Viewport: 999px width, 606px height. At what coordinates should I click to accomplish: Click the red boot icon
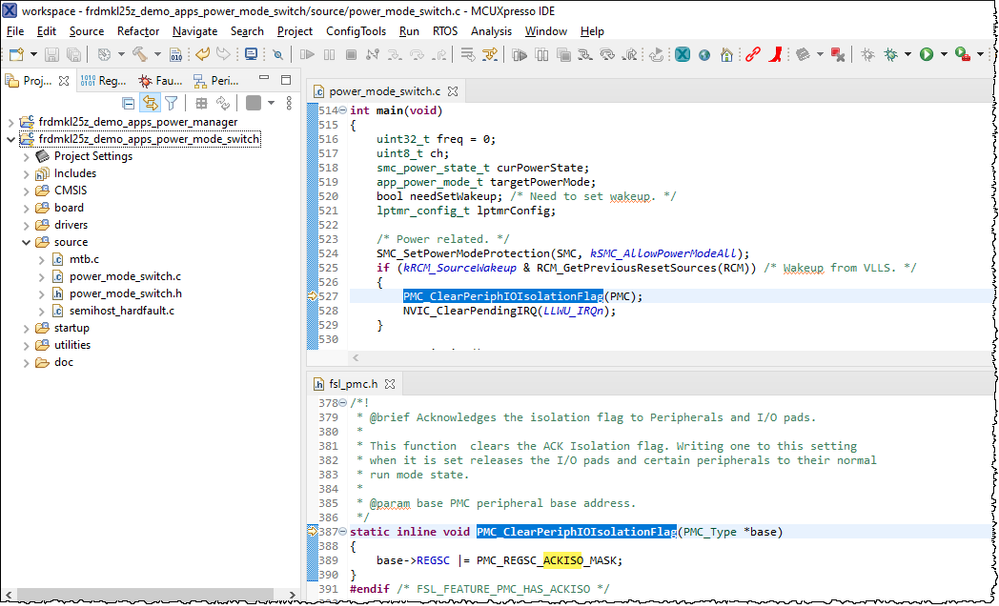tap(775, 55)
